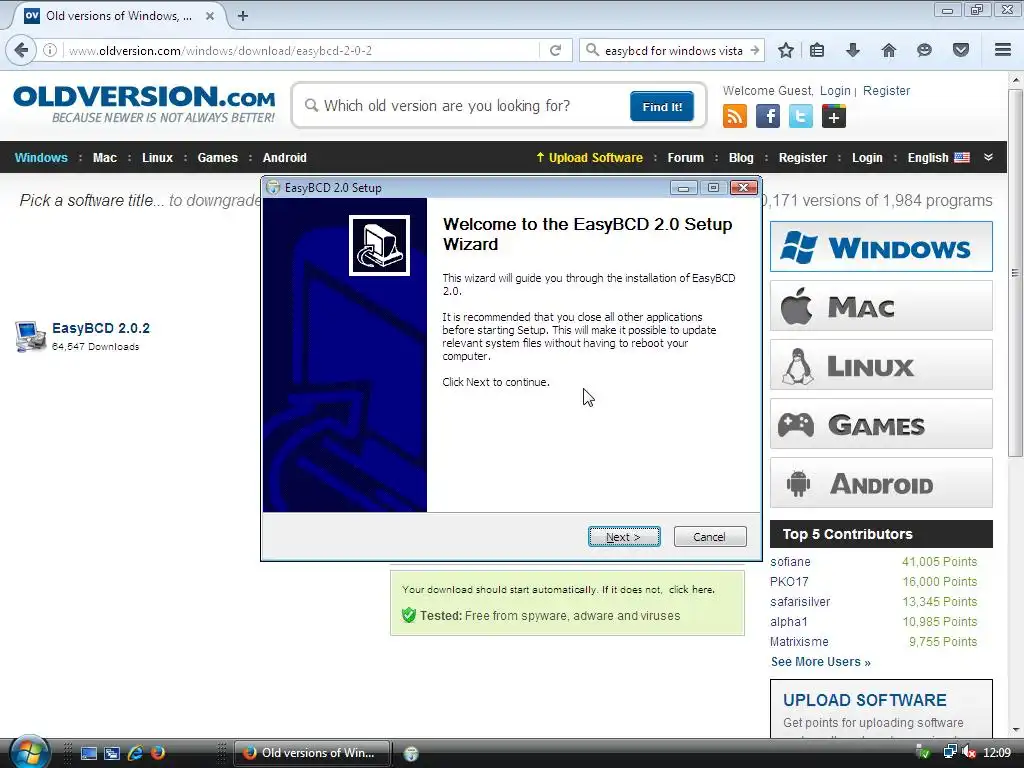
Task: Bookmark this page with star icon
Action: coord(786,50)
